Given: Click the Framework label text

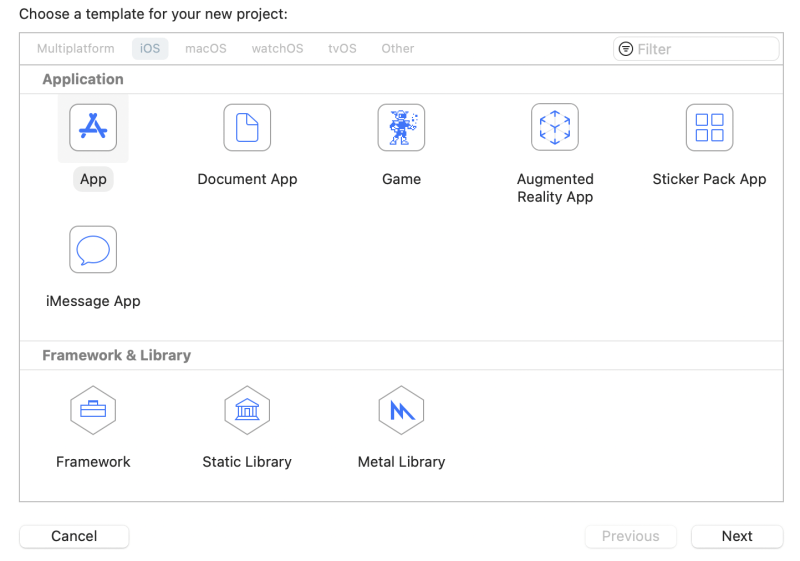Looking at the screenshot, I should [x=93, y=462].
